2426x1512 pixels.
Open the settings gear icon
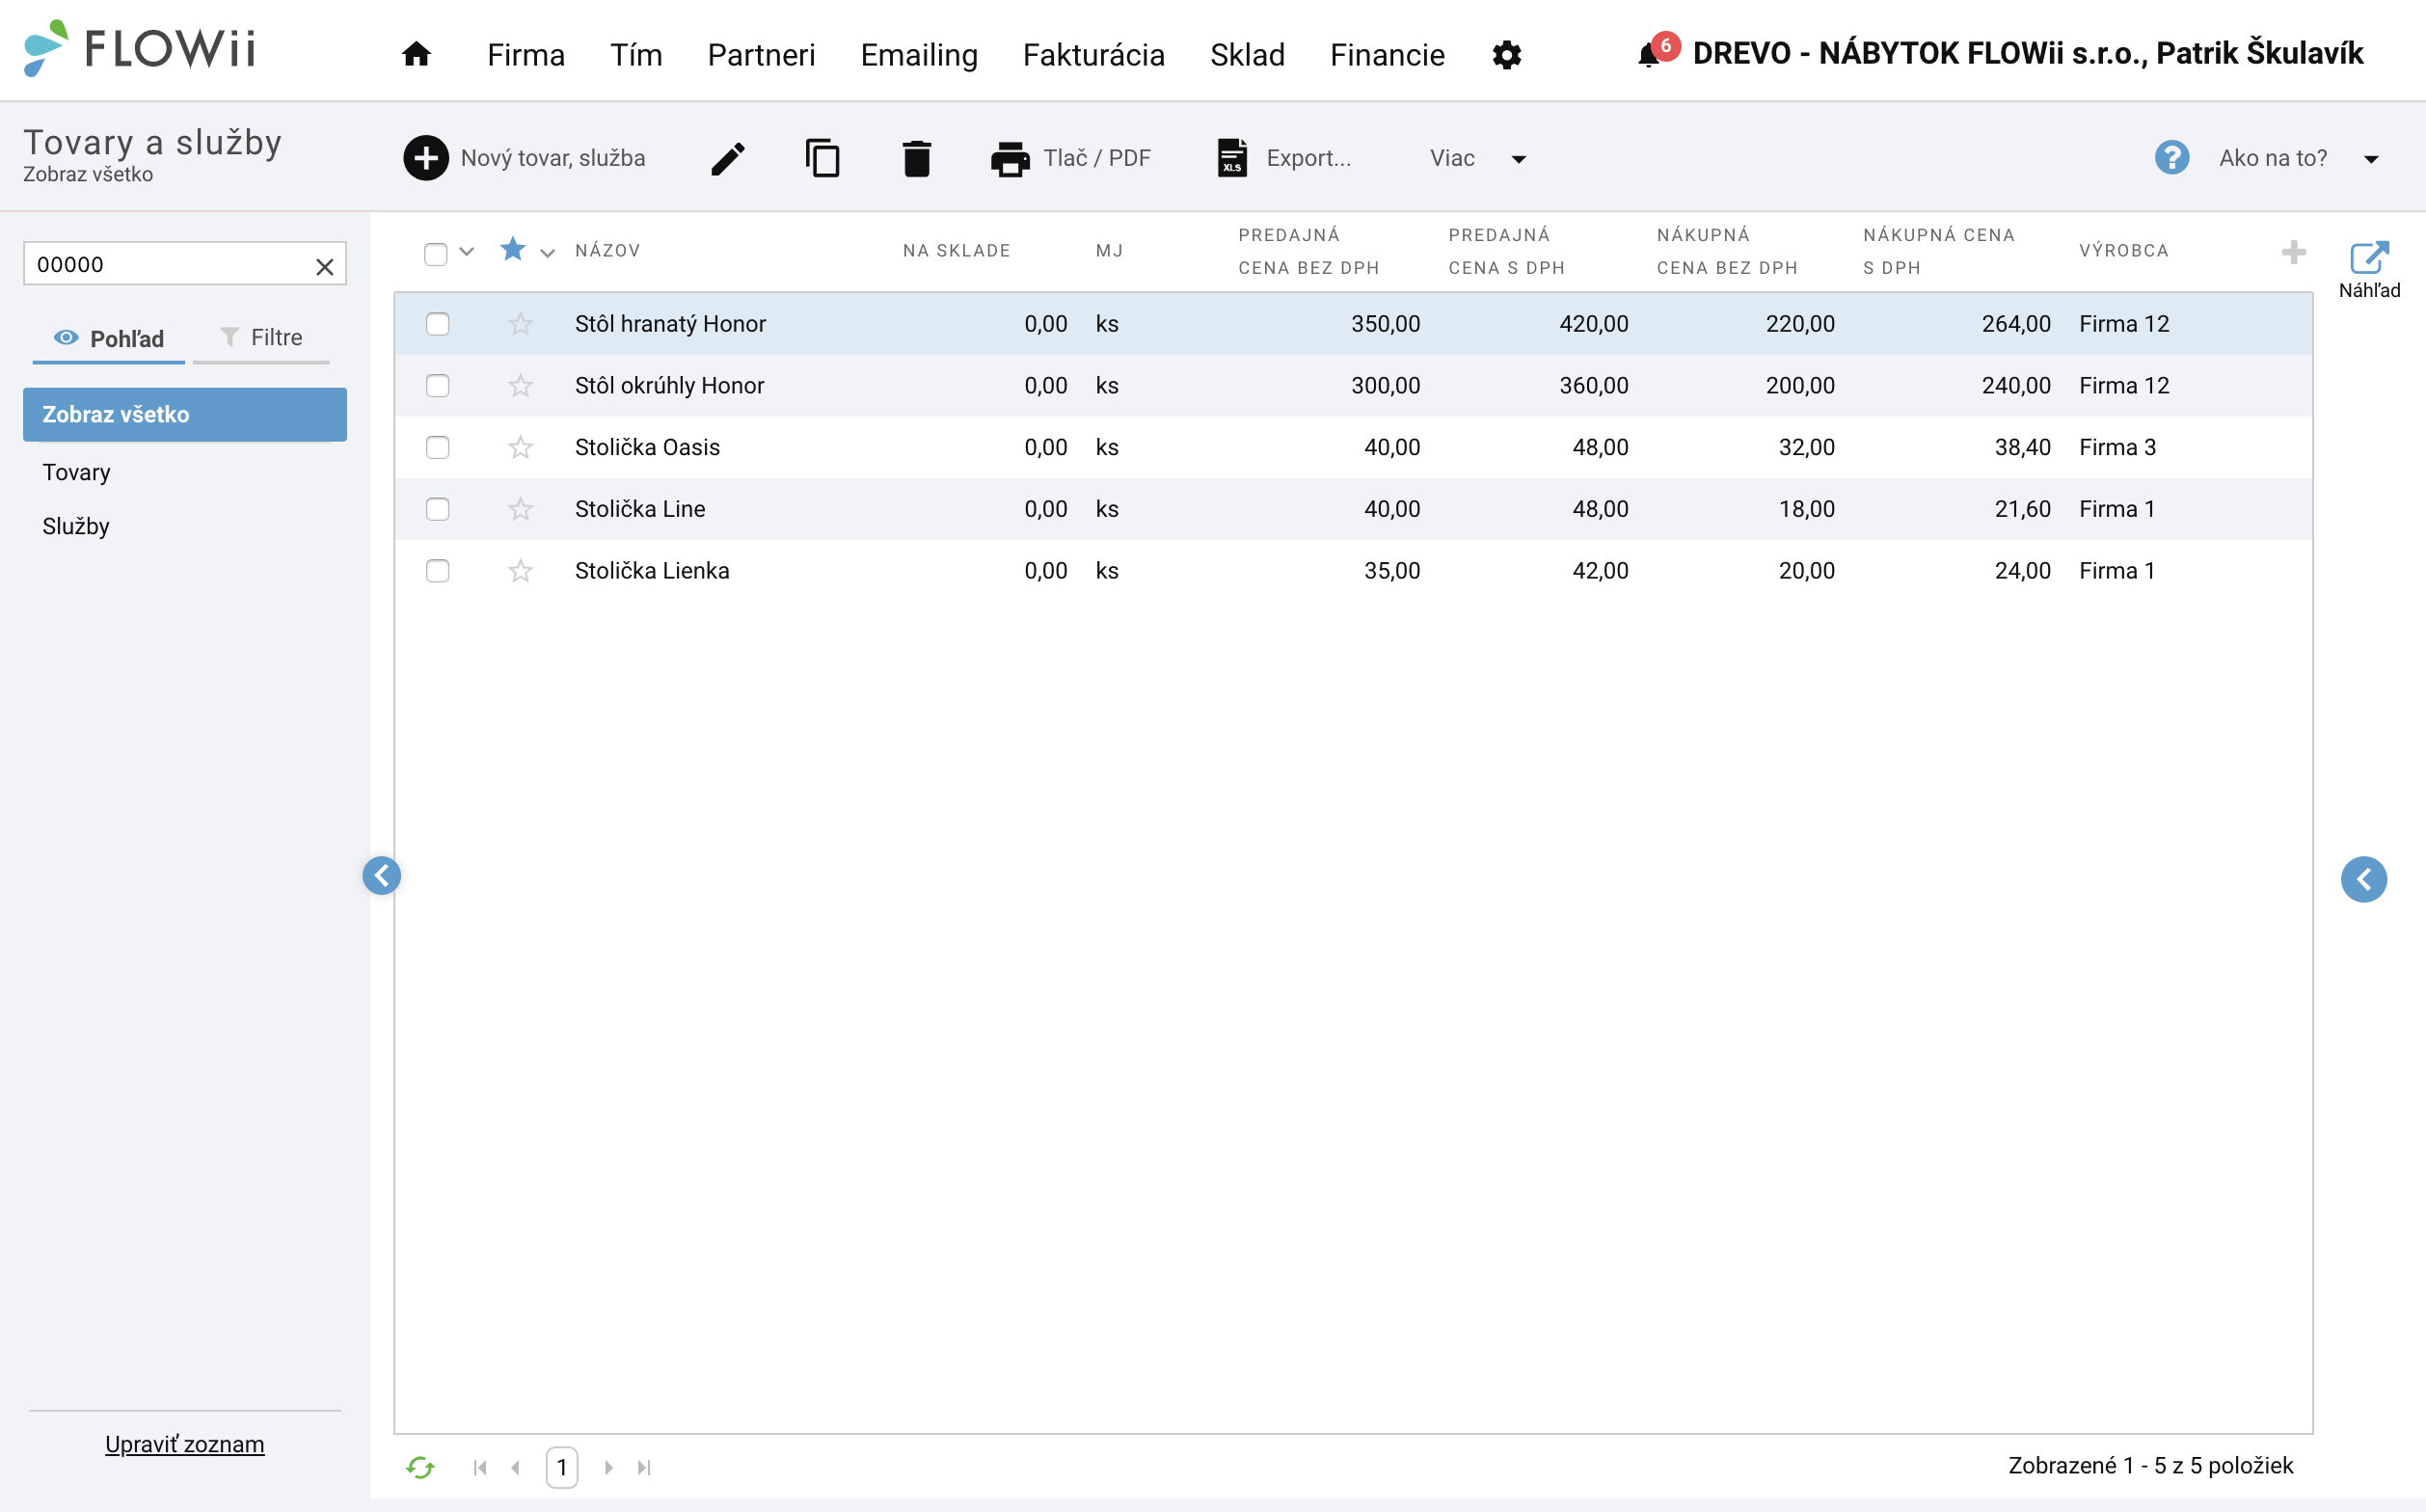pyautogui.click(x=1506, y=54)
